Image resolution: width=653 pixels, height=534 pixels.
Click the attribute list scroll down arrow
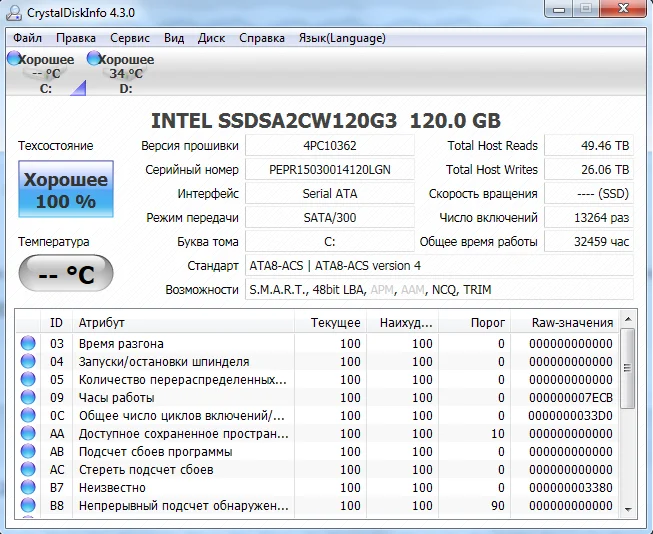(x=628, y=510)
